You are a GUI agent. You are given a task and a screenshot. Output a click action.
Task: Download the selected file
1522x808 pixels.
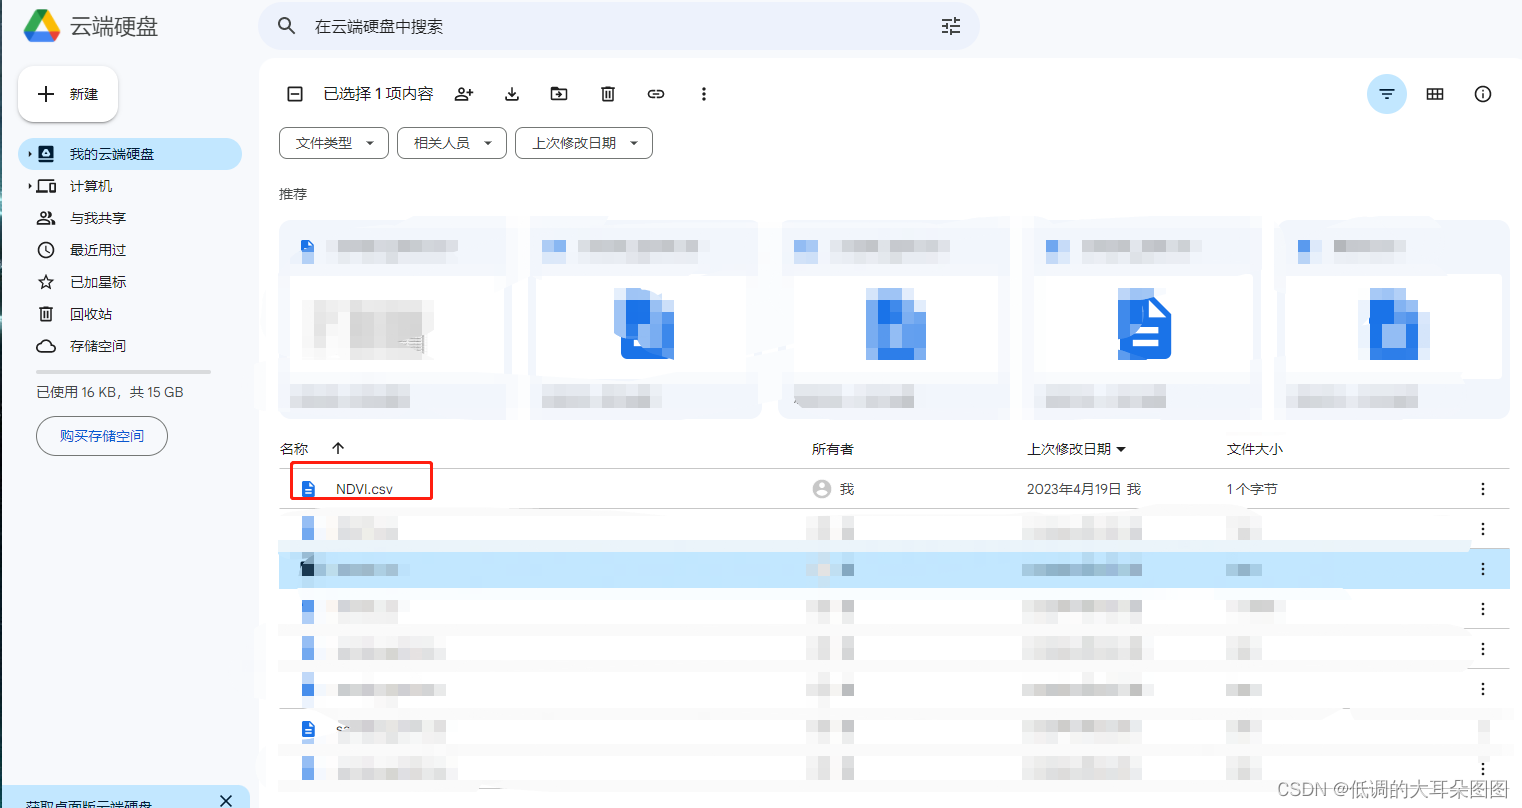(x=511, y=93)
